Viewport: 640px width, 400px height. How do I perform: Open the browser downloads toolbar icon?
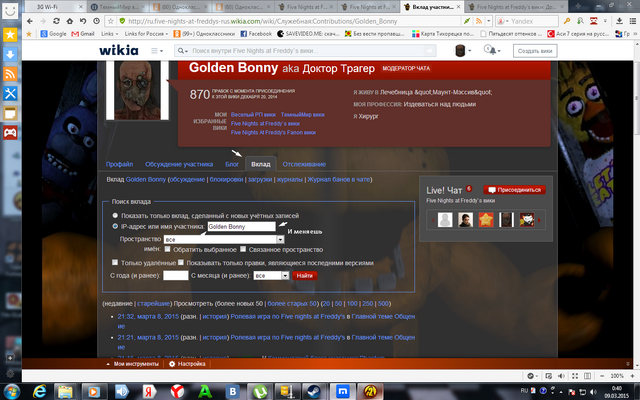pyautogui.click(x=619, y=21)
